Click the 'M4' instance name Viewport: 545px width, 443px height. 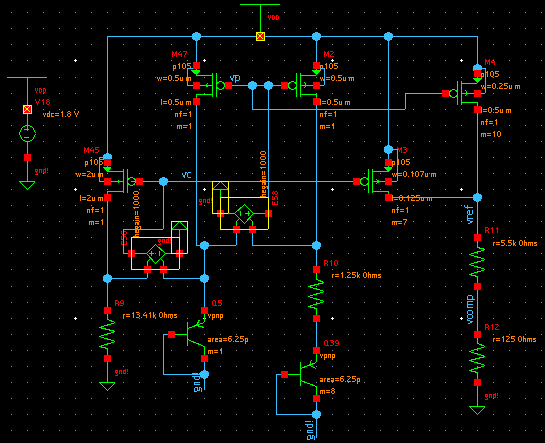[x=490, y=62]
